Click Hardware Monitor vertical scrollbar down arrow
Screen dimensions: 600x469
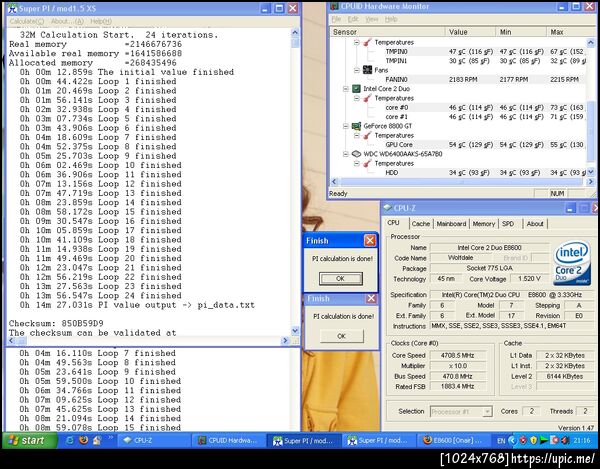(590, 173)
